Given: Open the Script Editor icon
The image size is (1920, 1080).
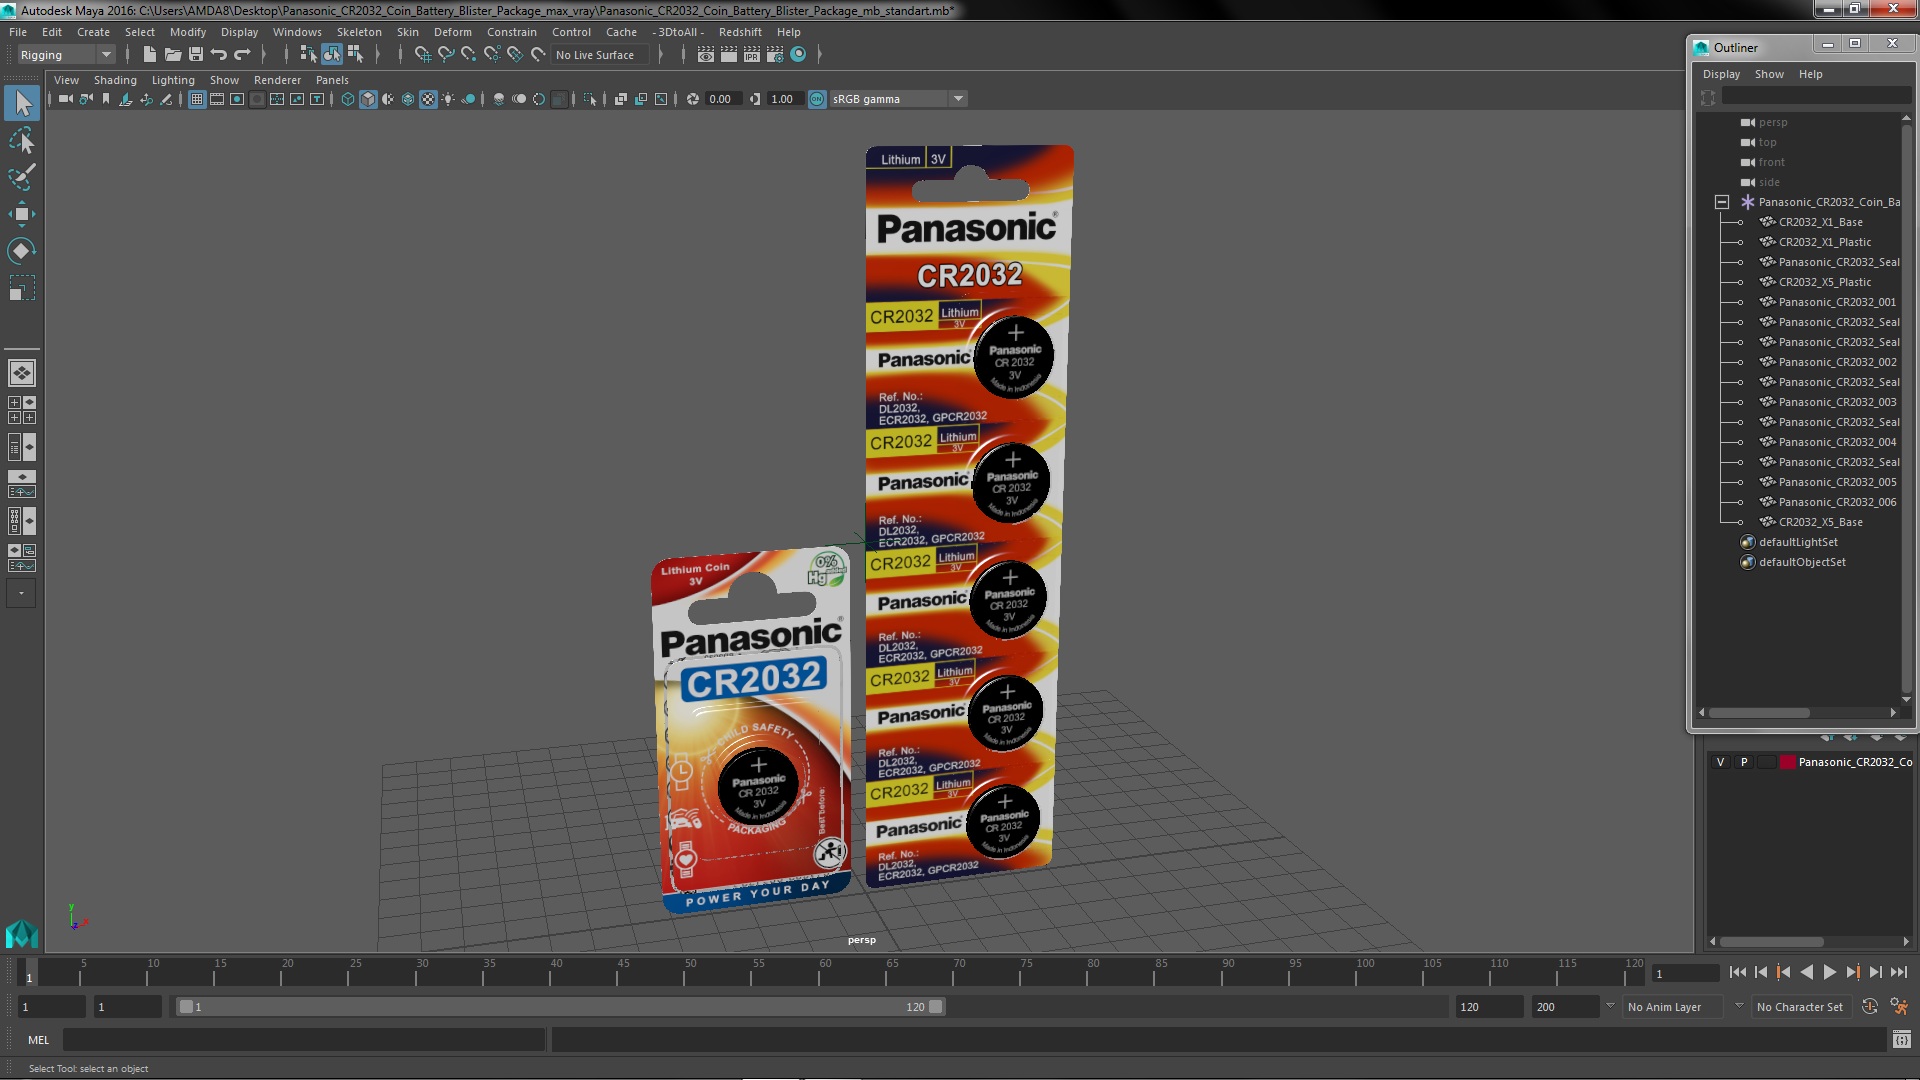Looking at the screenshot, I should pyautogui.click(x=1901, y=1040).
